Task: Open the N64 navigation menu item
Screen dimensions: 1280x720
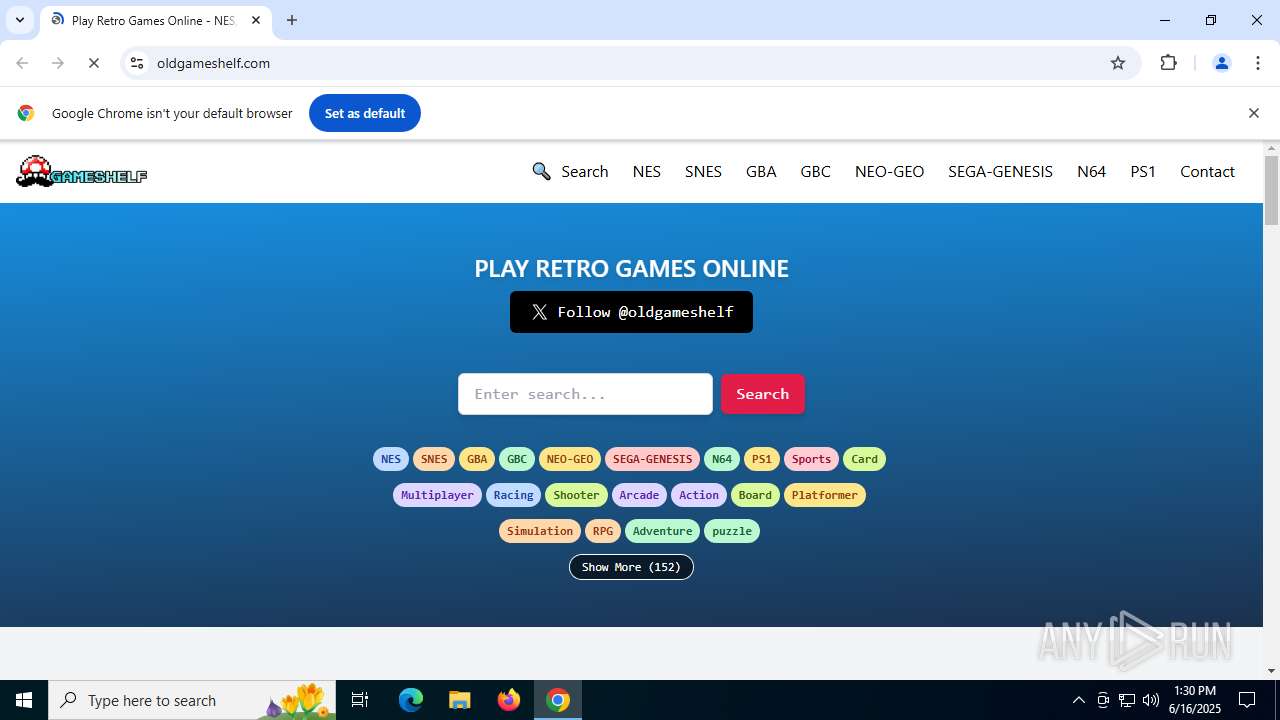Action: coord(1091,171)
